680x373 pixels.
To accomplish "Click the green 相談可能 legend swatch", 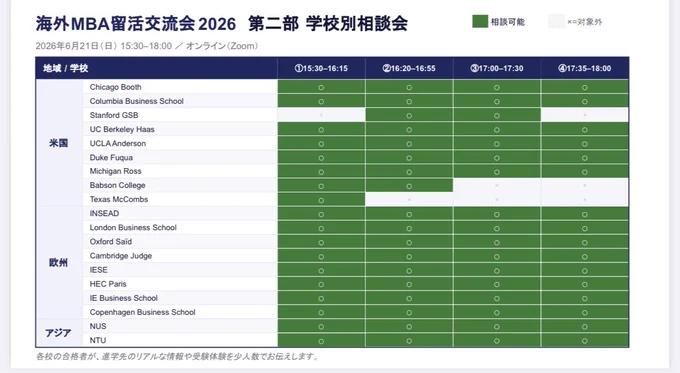I will click(x=480, y=21).
